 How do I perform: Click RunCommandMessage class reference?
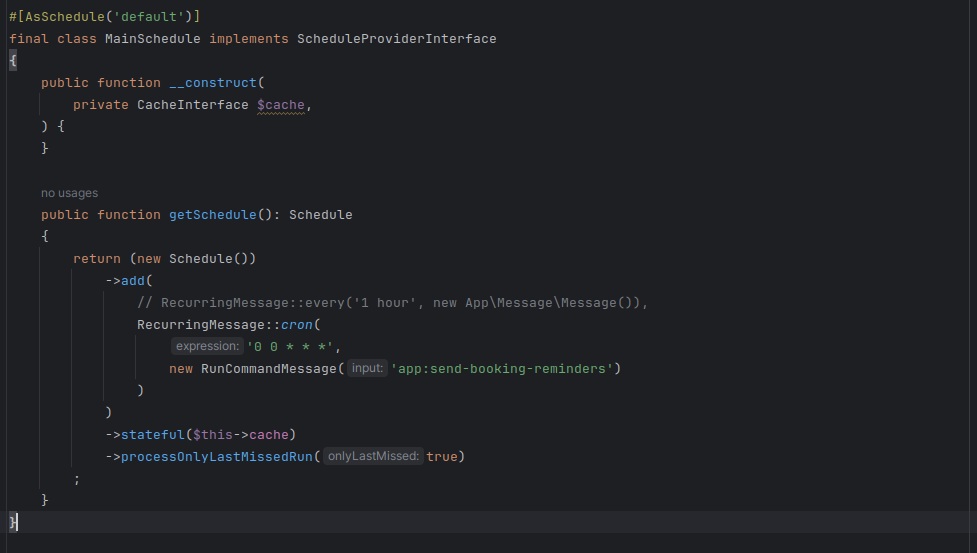[x=269, y=369]
